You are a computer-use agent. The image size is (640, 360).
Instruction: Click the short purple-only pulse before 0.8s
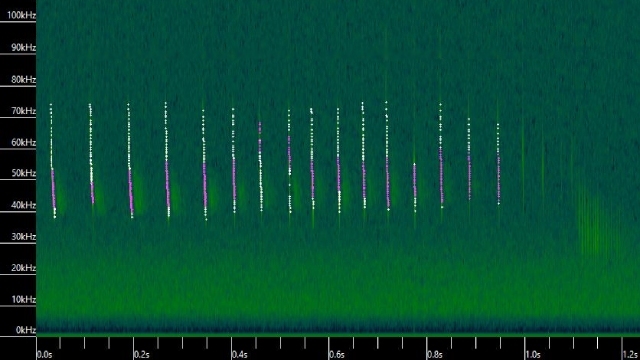pyautogui.click(x=415, y=187)
